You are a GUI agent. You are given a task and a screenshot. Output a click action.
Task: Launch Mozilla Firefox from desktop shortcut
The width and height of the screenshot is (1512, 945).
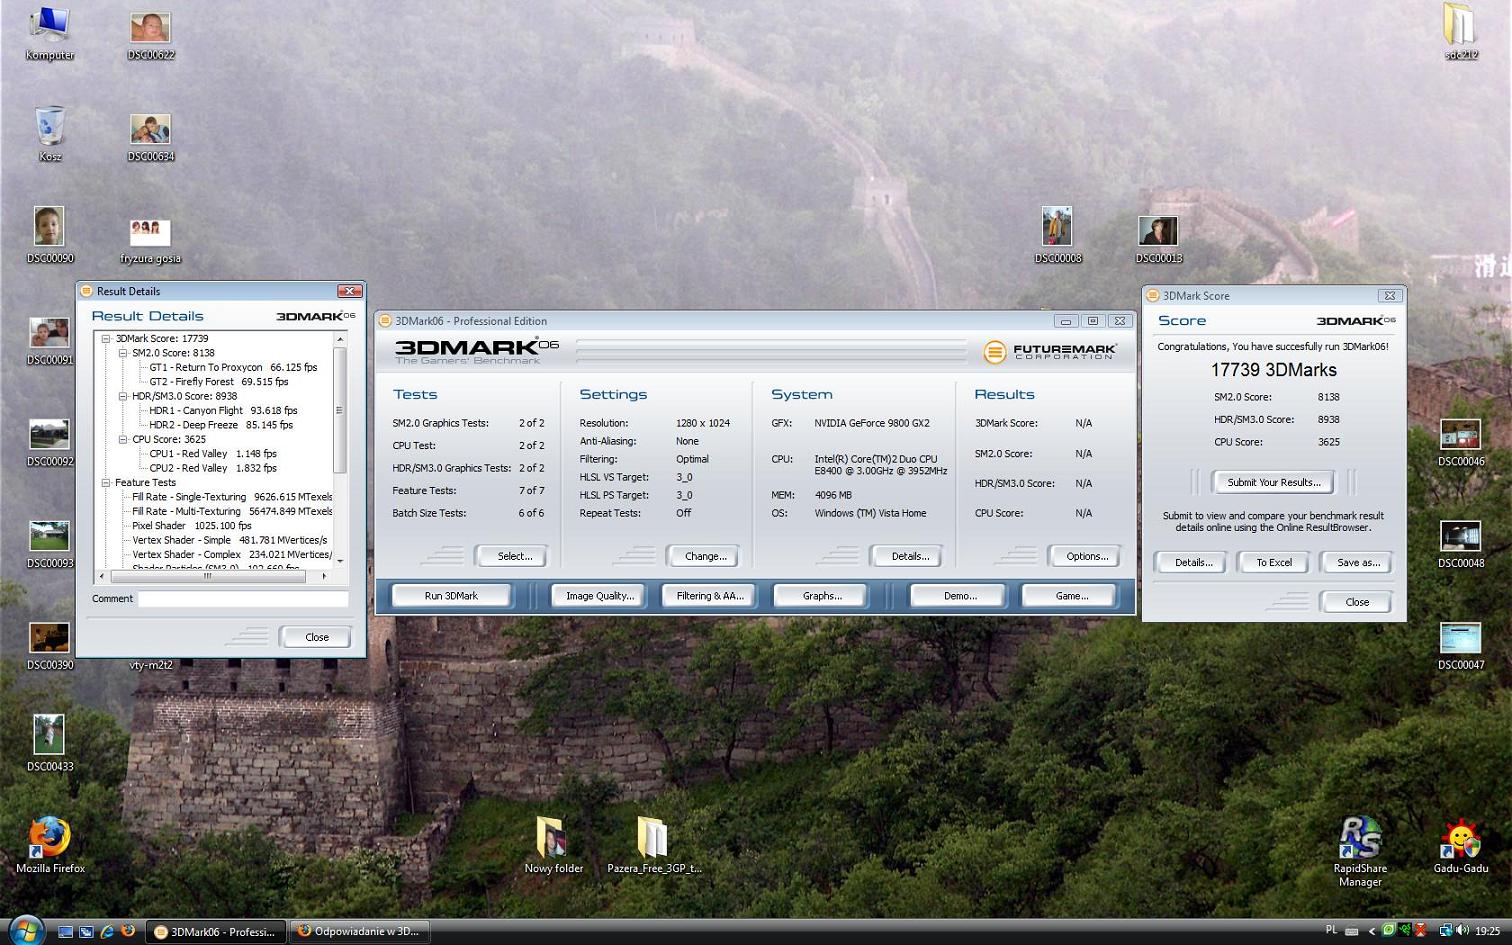tap(50, 846)
